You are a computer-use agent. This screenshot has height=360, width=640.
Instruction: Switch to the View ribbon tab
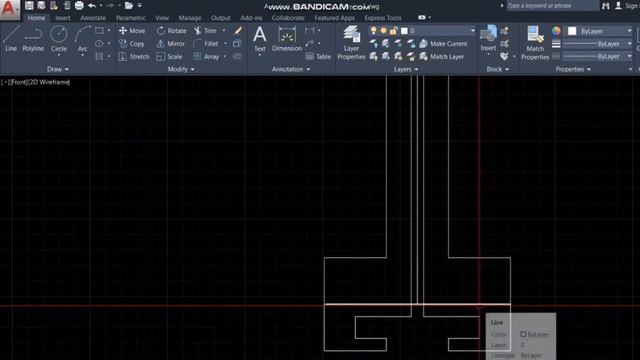tap(162, 18)
